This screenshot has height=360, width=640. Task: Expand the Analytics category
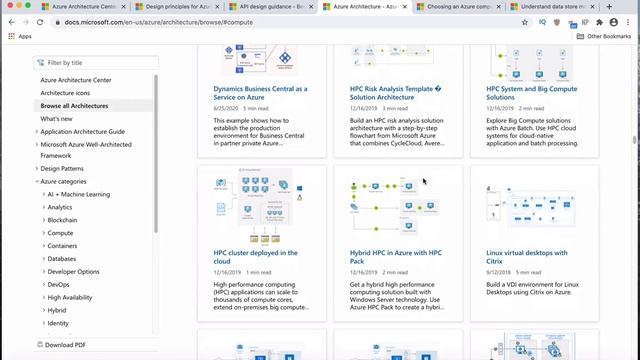(x=44, y=207)
